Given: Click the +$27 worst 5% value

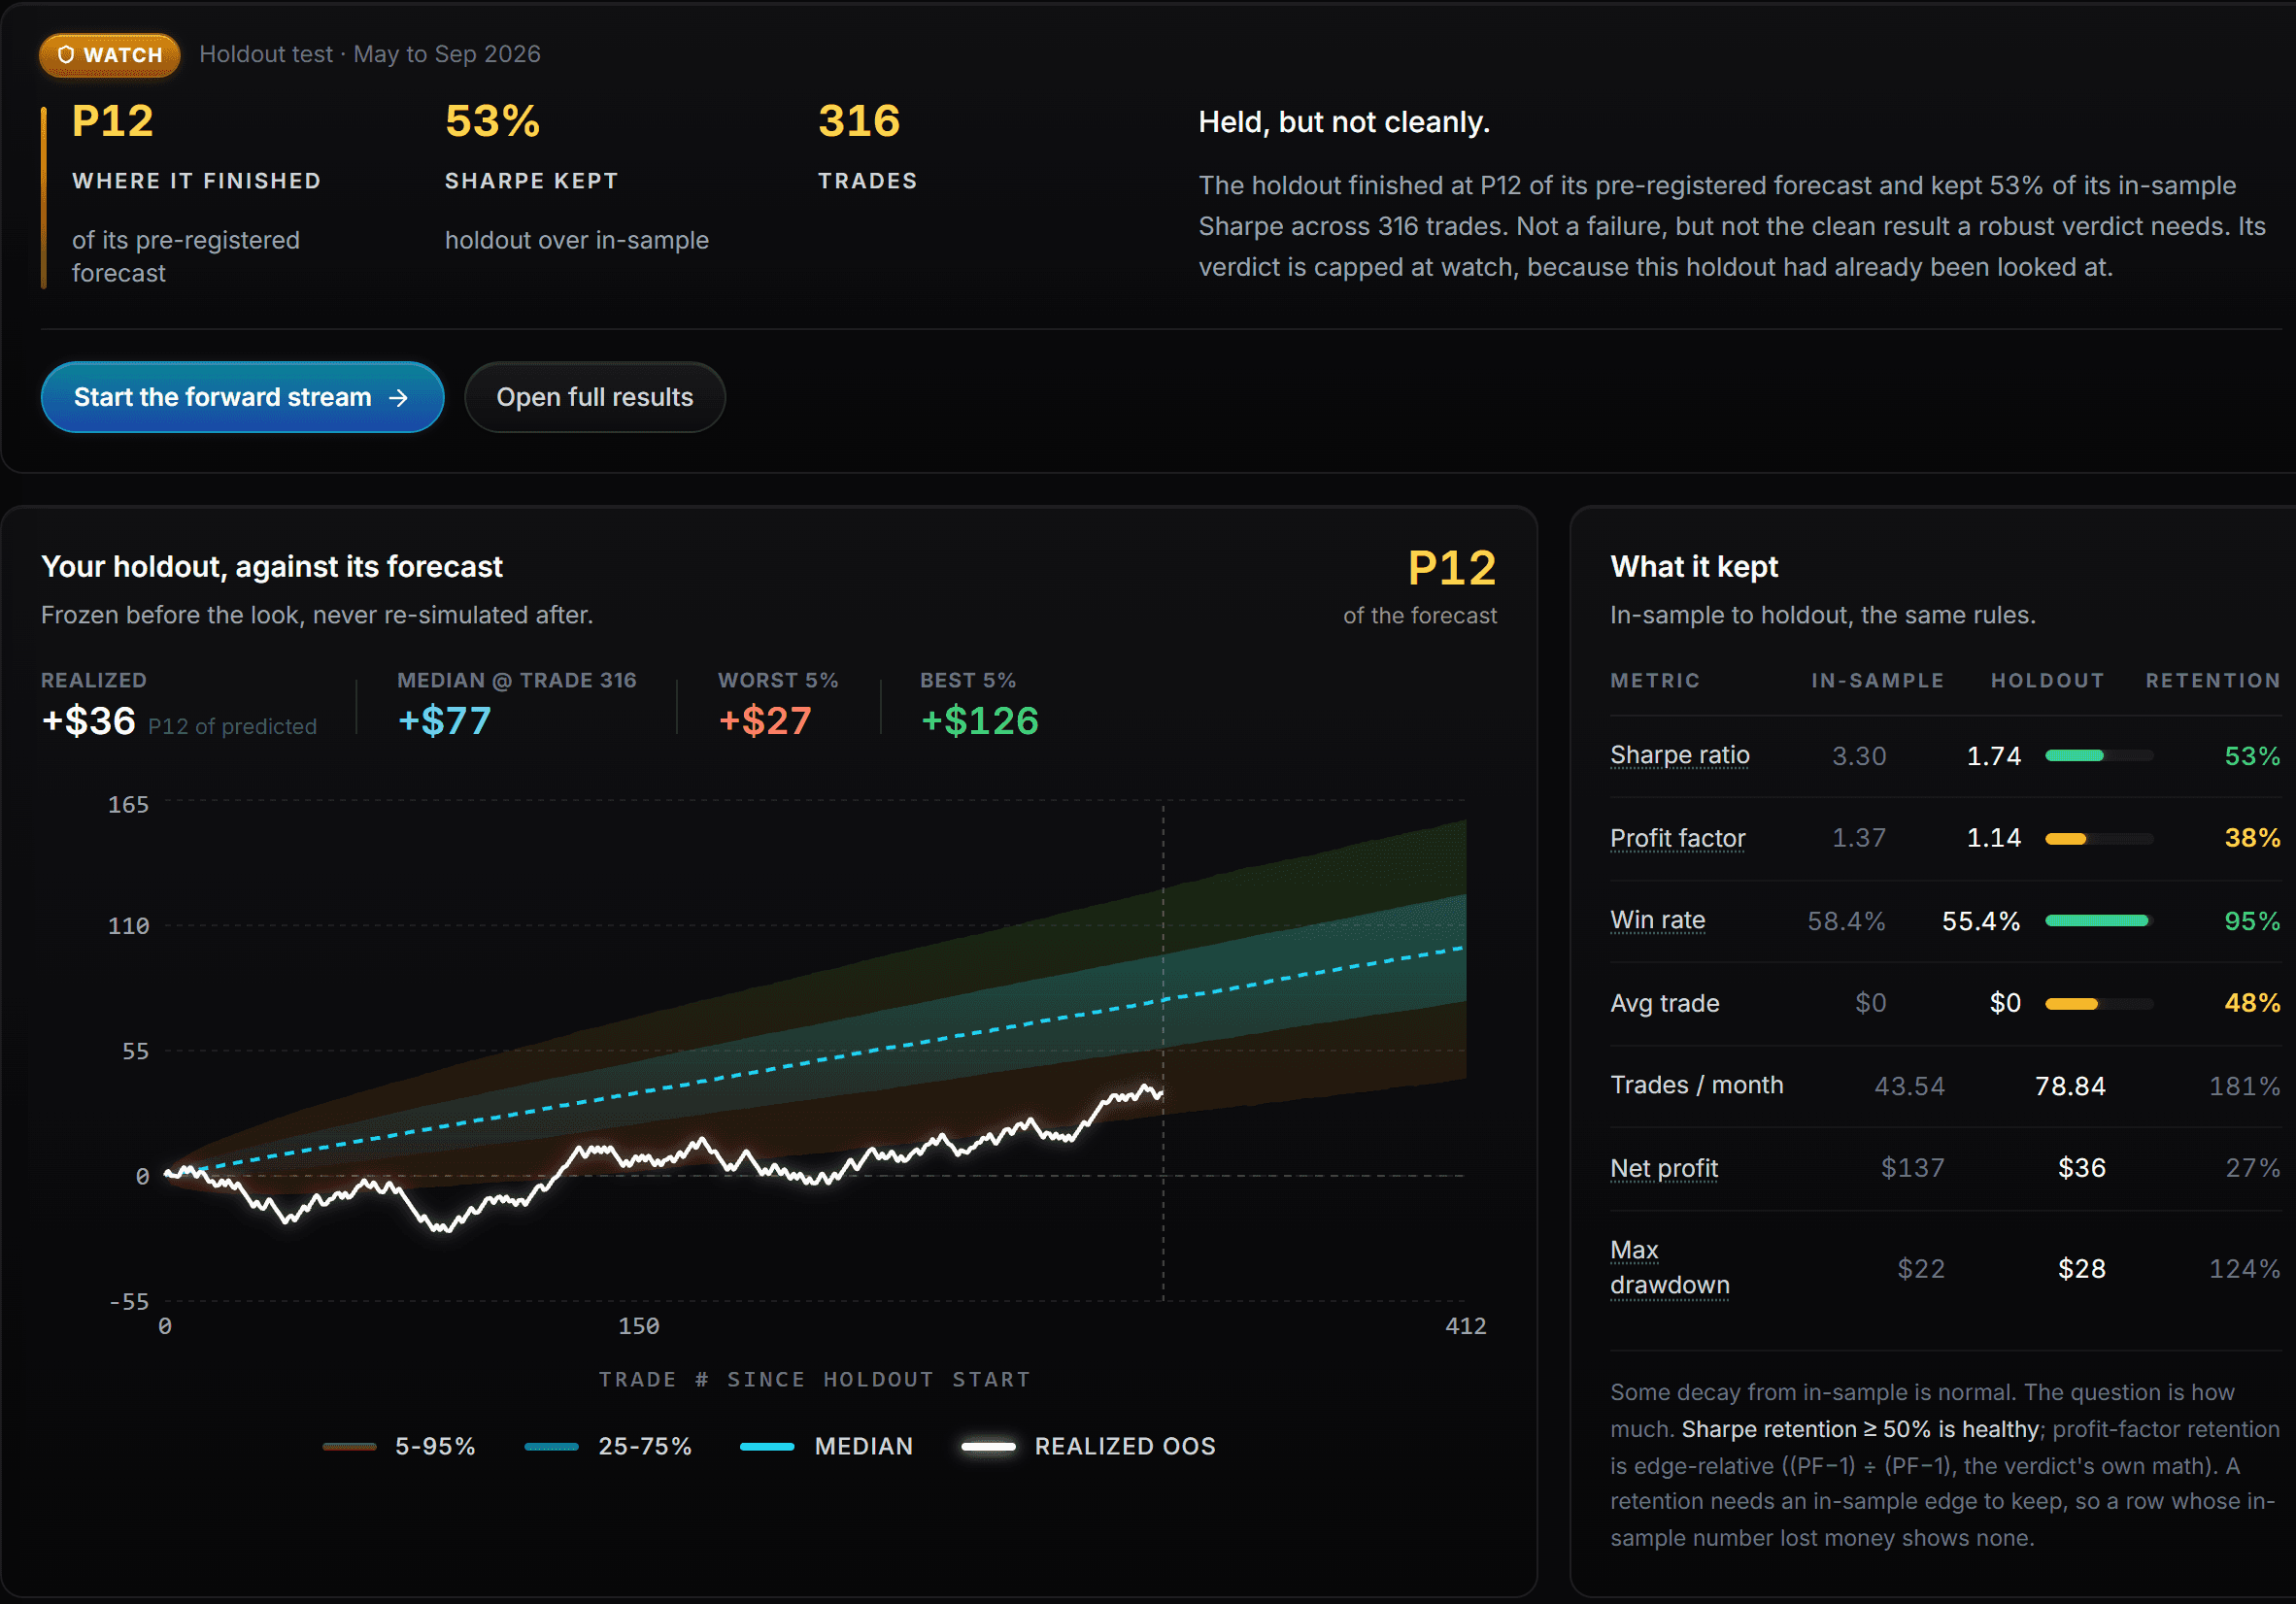Looking at the screenshot, I should (765, 721).
